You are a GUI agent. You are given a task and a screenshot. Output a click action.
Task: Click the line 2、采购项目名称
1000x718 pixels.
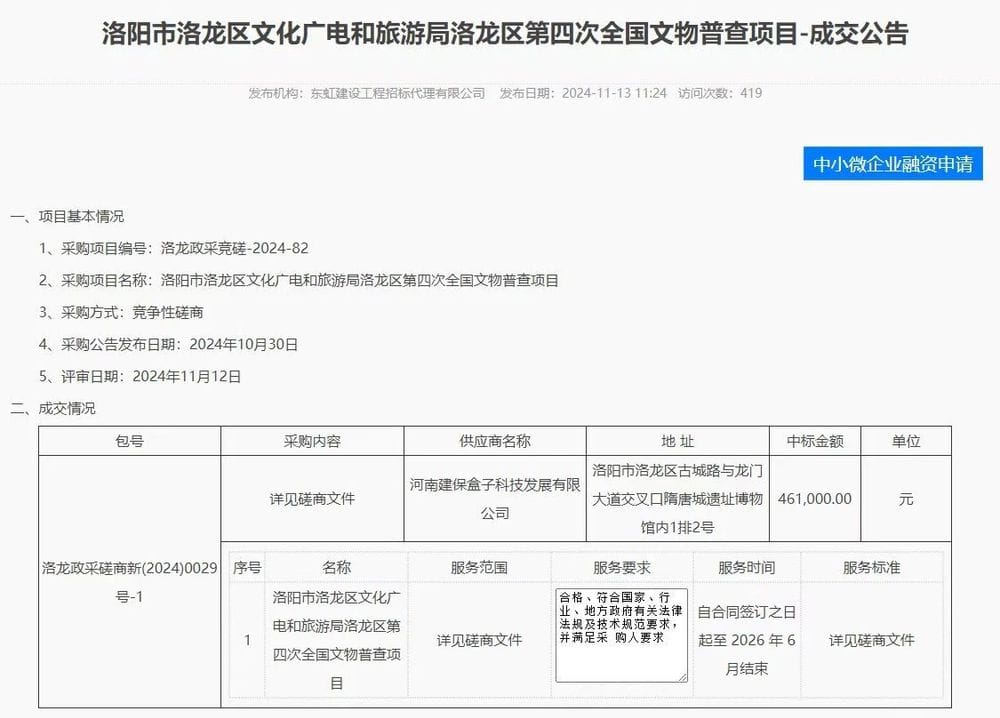tap(298, 280)
